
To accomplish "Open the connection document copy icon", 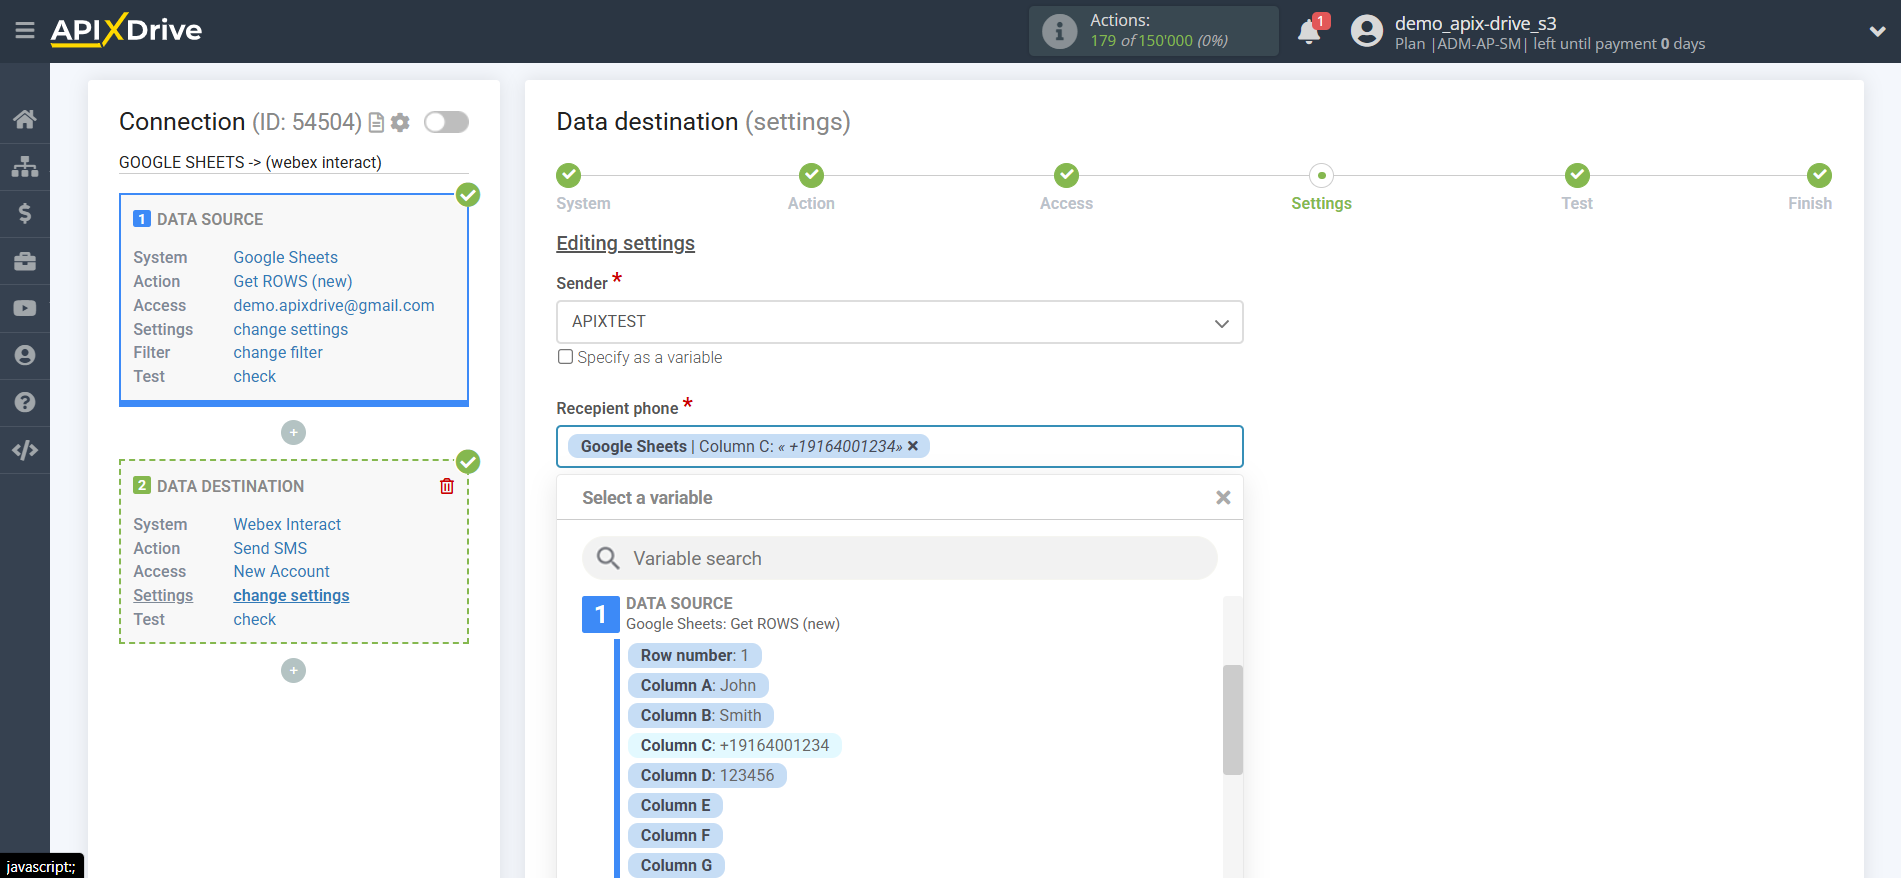I will point(376,123).
